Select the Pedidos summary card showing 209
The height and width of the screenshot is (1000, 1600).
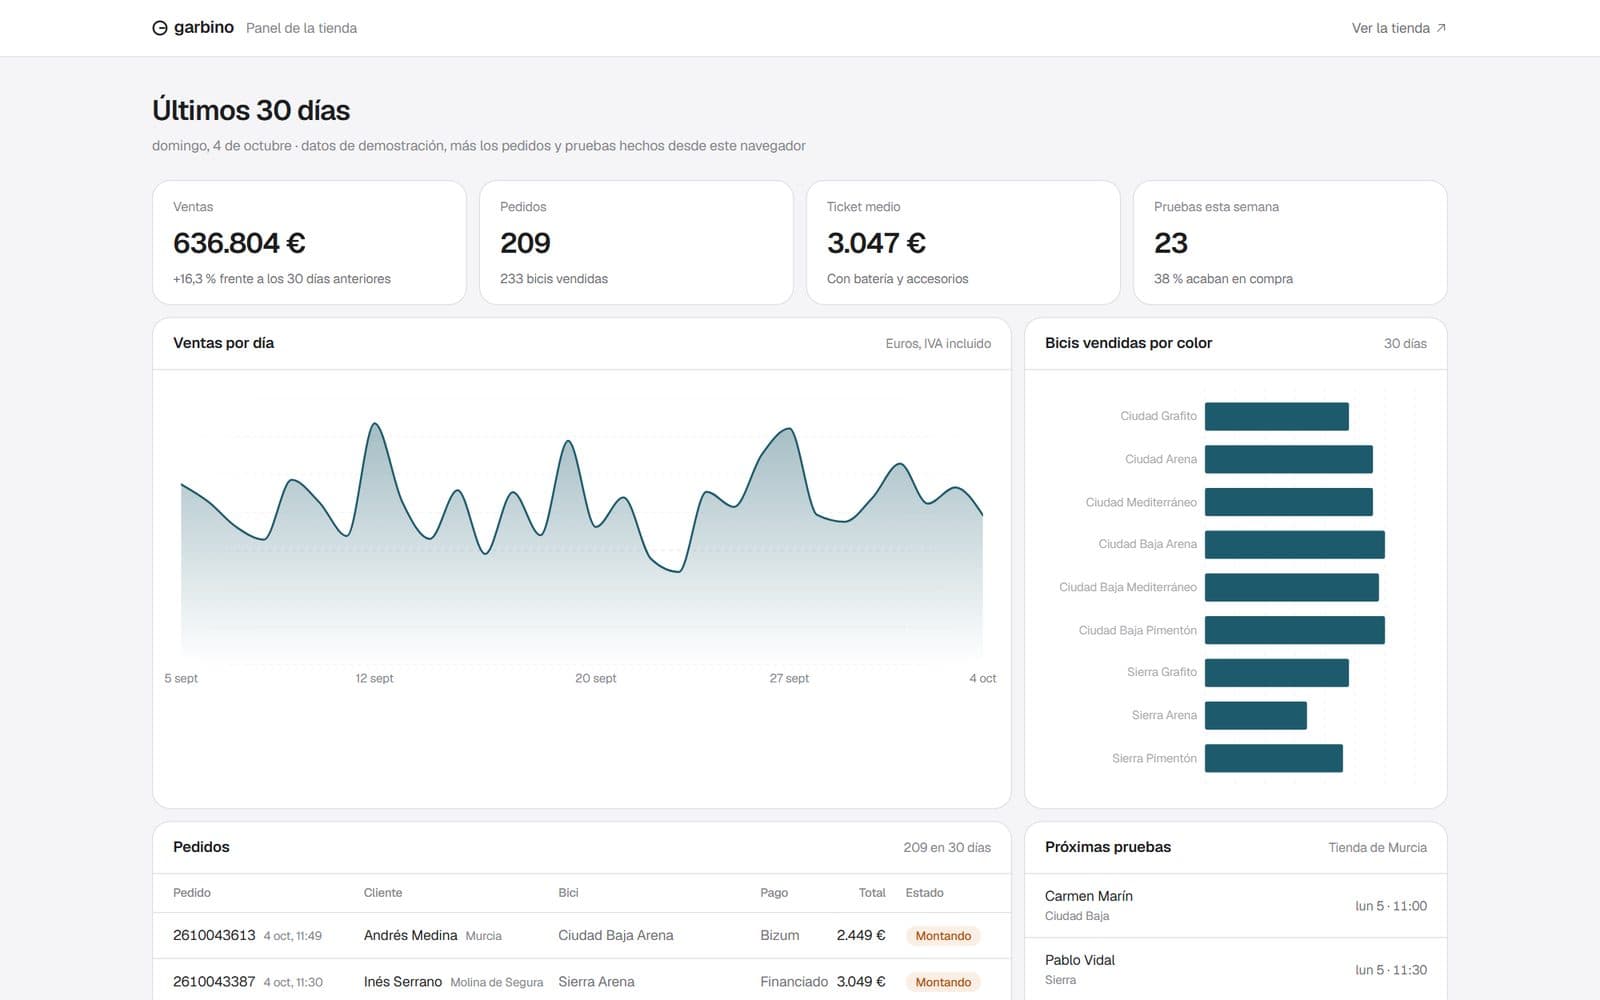[x=636, y=242]
